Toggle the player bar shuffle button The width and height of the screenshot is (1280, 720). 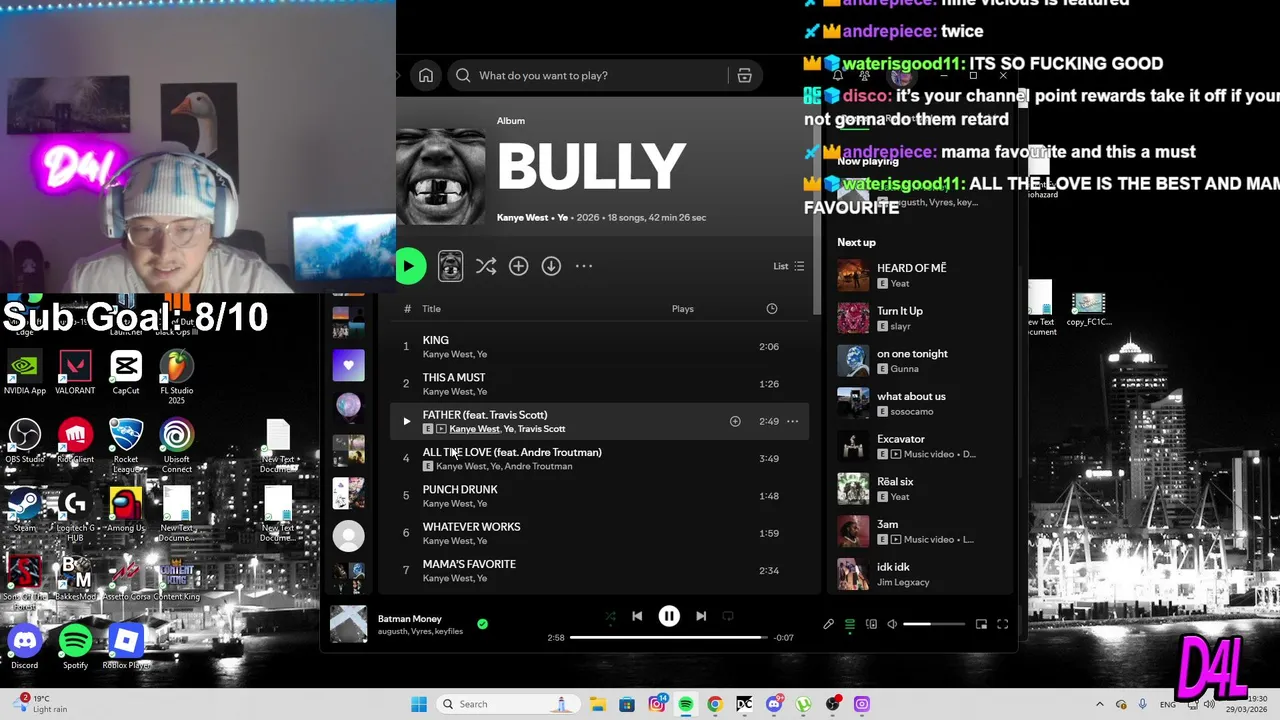610,616
